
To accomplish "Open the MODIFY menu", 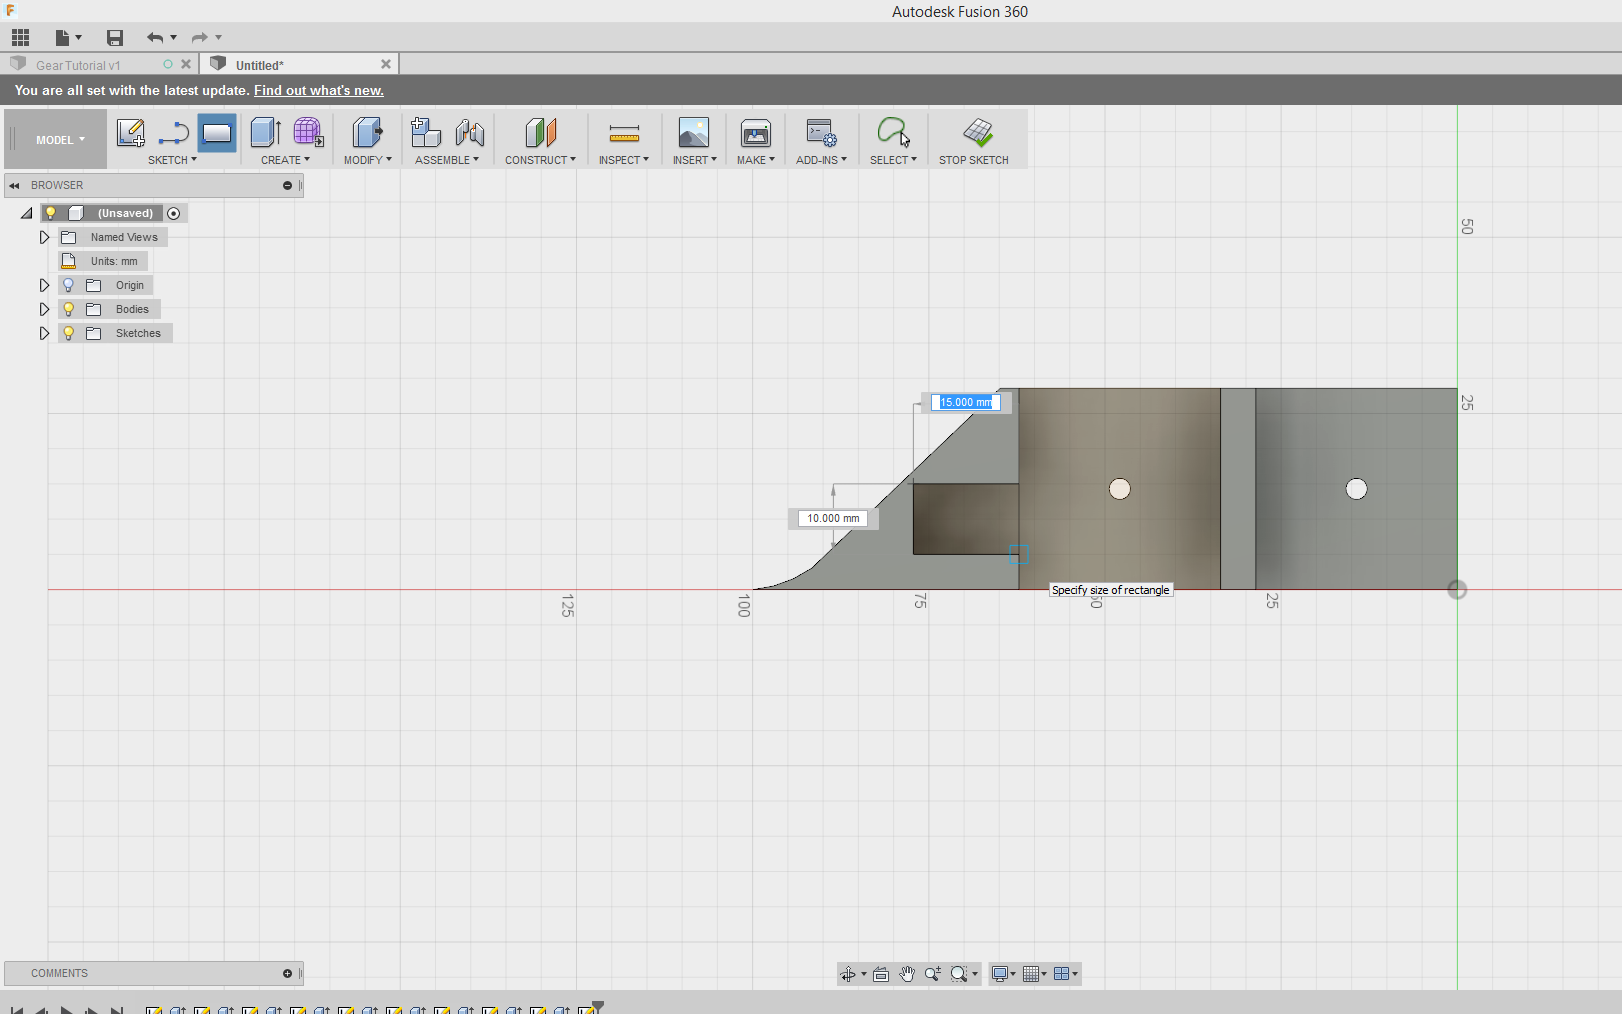I will coord(367,160).
